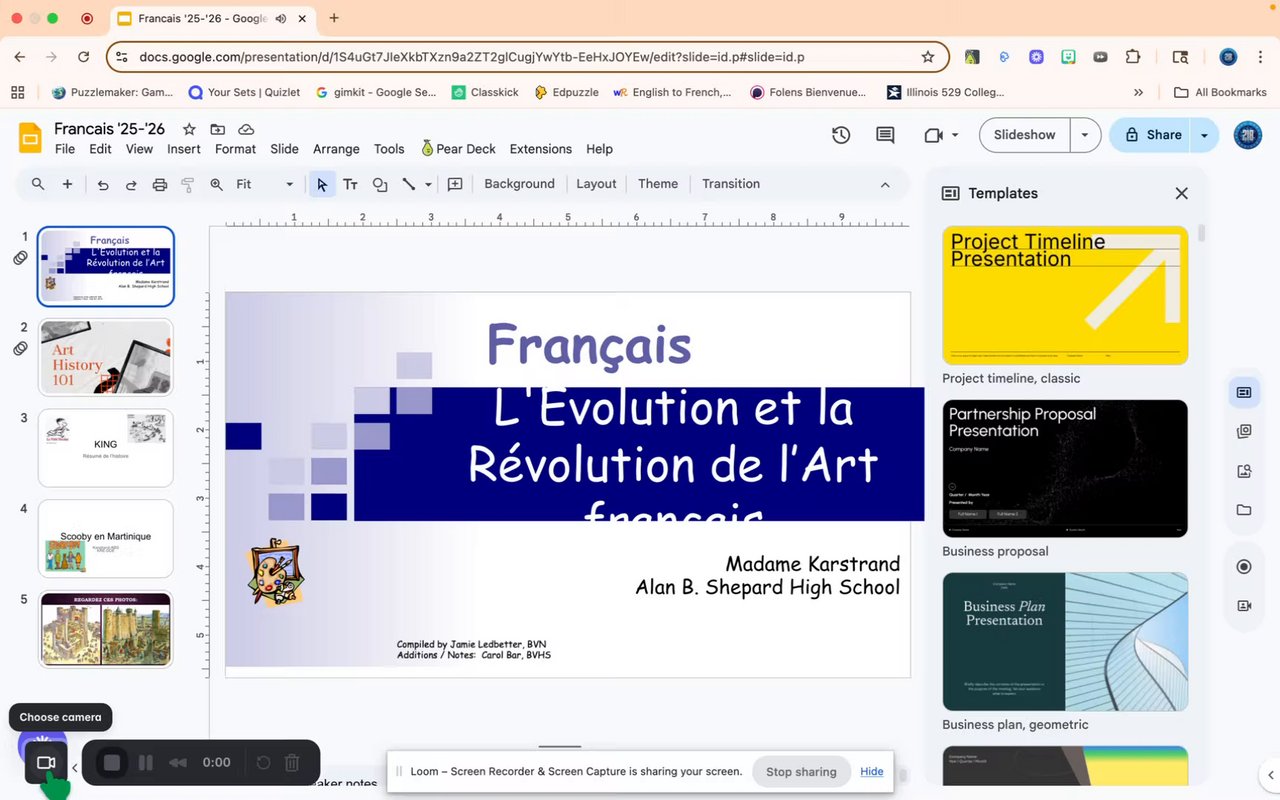Open the folder icon in side panel
The width and height of the screenshot is (1280, 800).
pyautogui.click(x=1244, y=510)
